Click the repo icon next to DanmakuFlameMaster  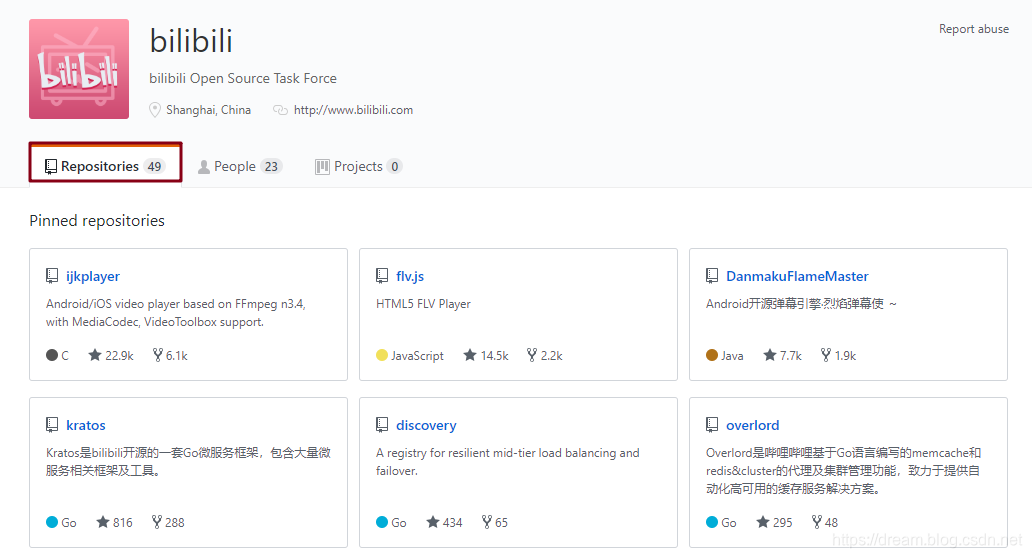pos(711,276)
